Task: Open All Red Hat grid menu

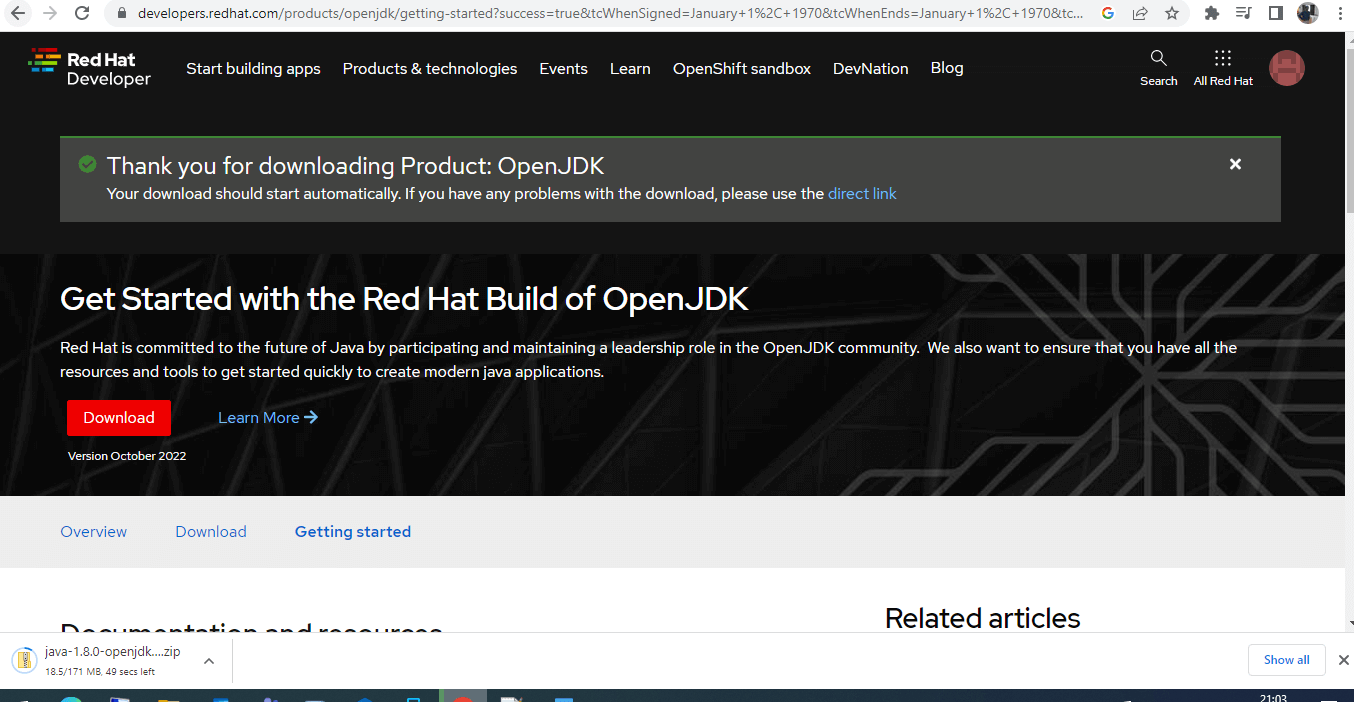Action: (x=1223, y=67)
